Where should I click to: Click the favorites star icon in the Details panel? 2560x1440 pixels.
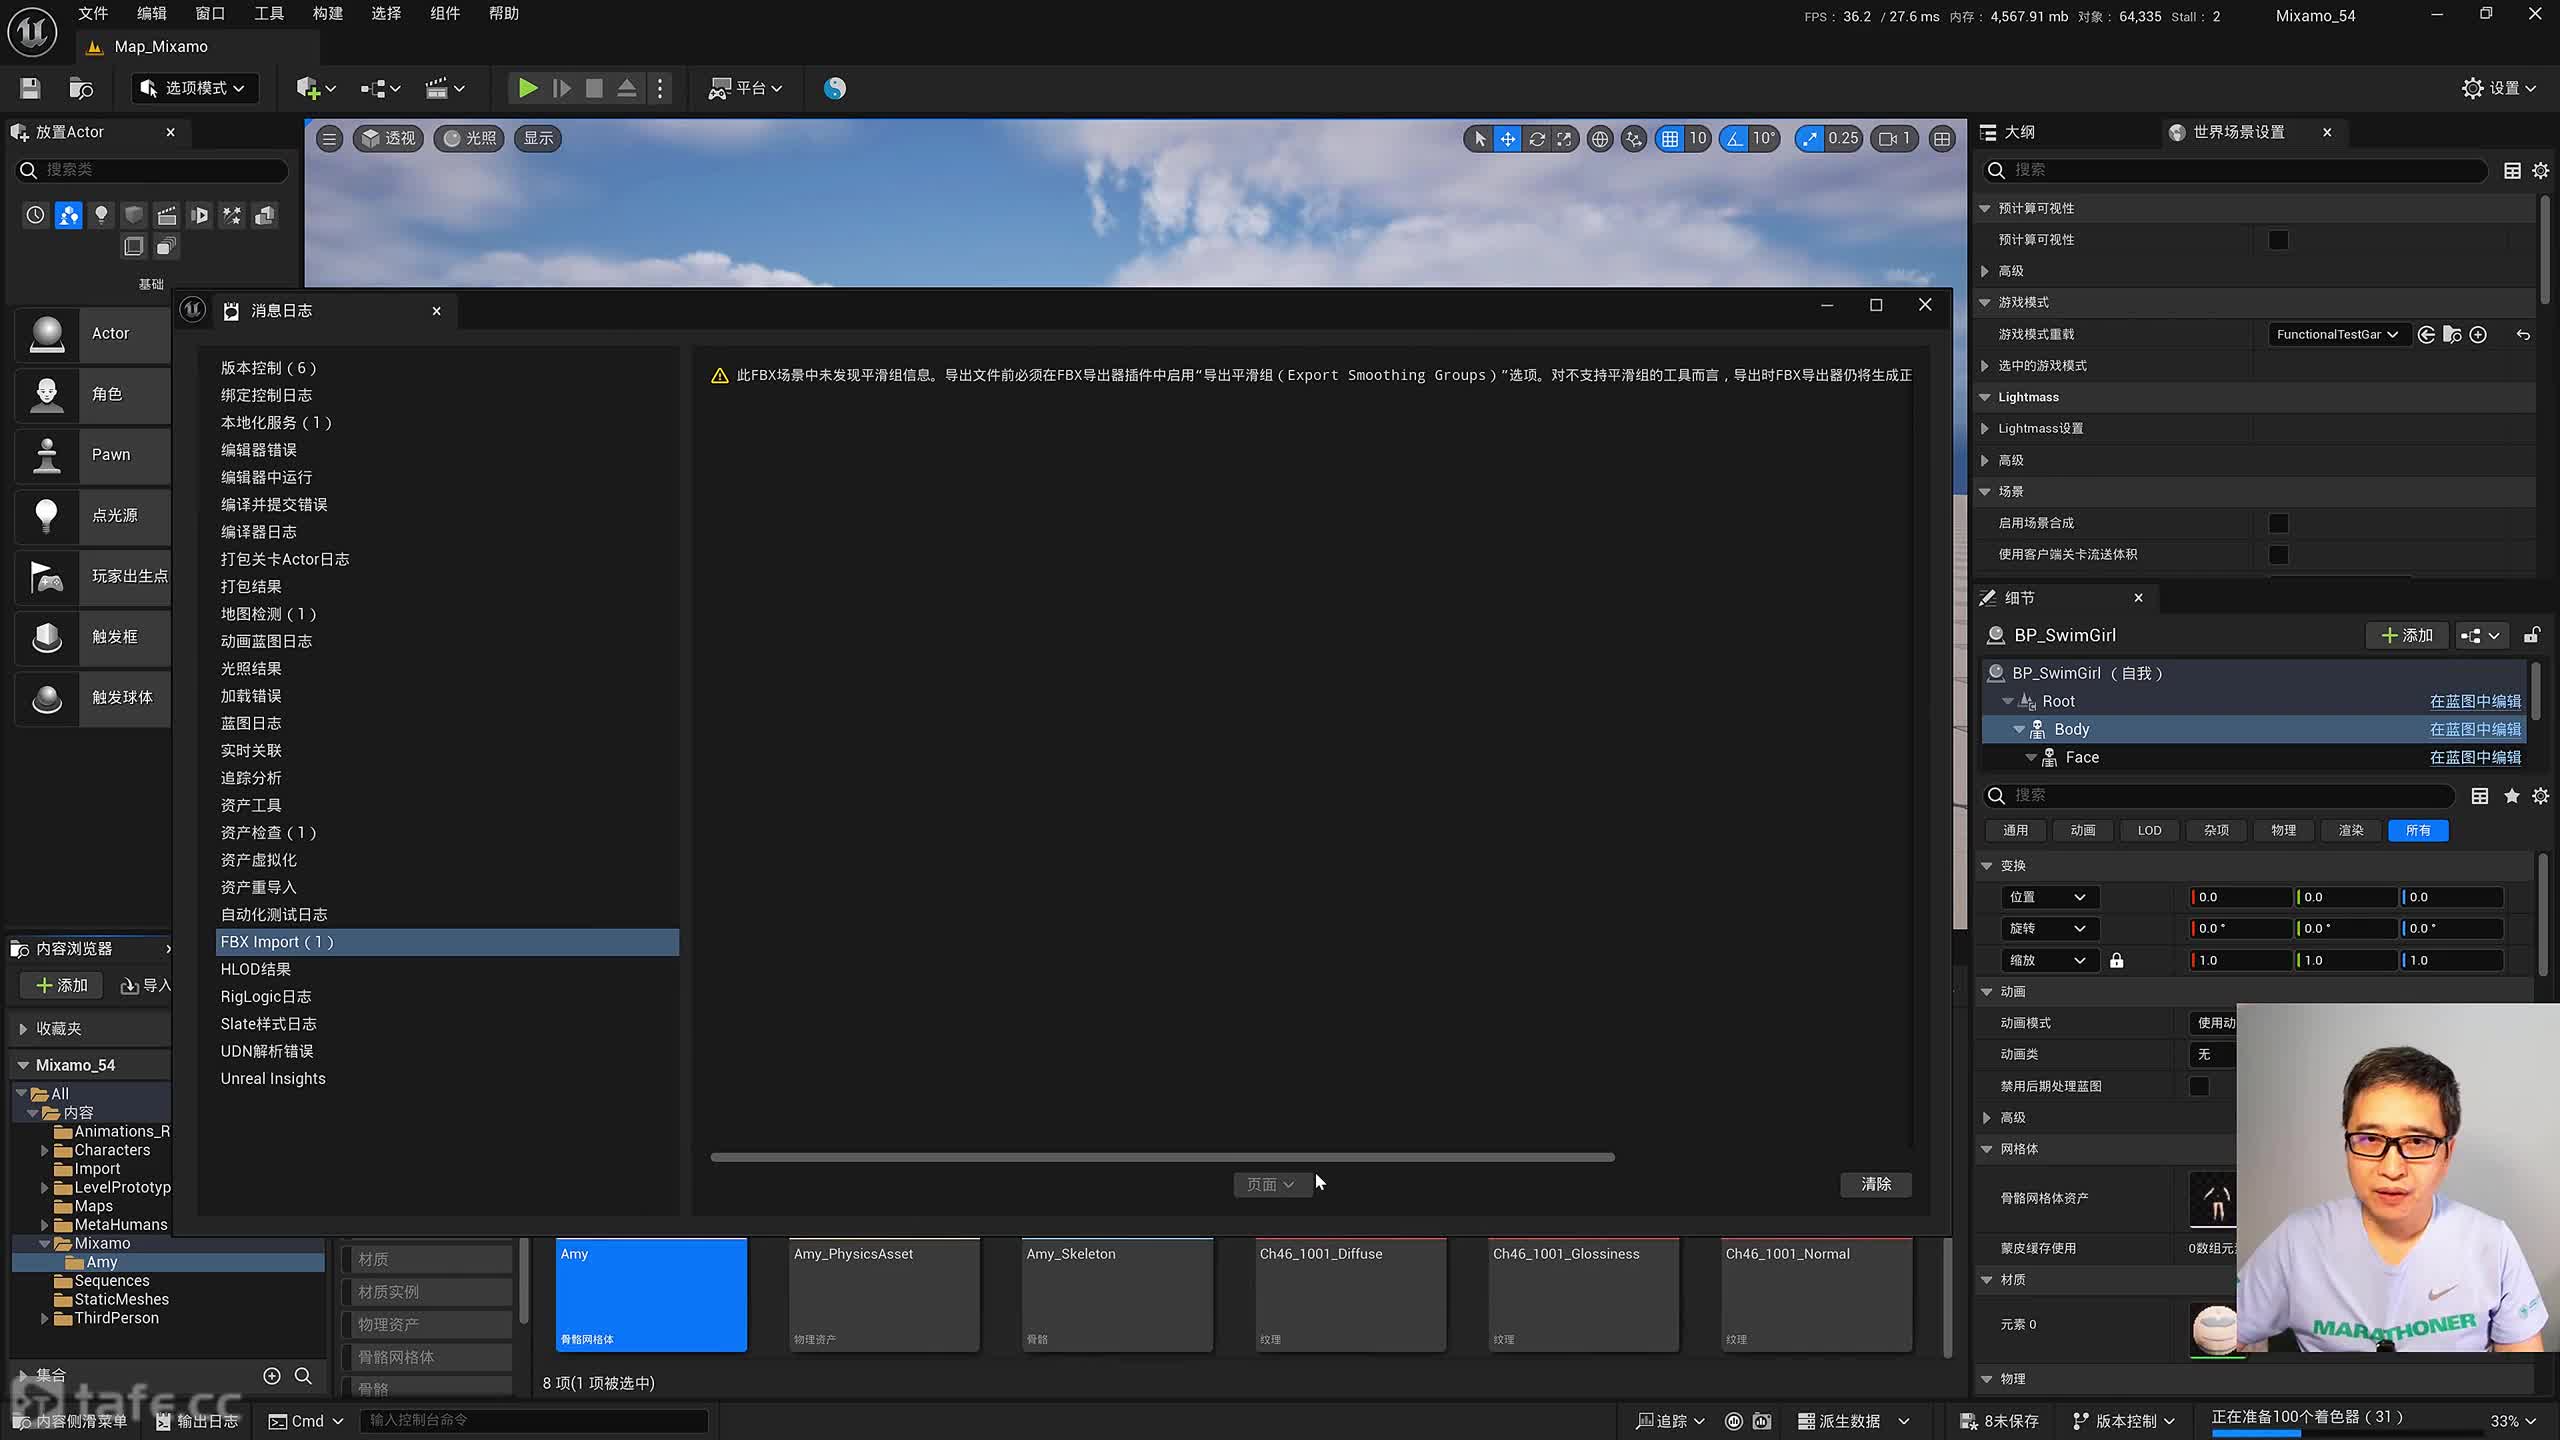[x=2511, y=795]
